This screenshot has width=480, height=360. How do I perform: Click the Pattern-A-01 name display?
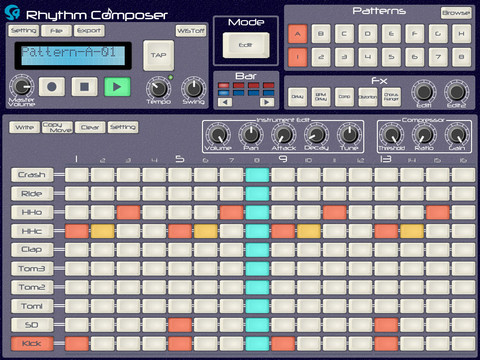point(73,55)
